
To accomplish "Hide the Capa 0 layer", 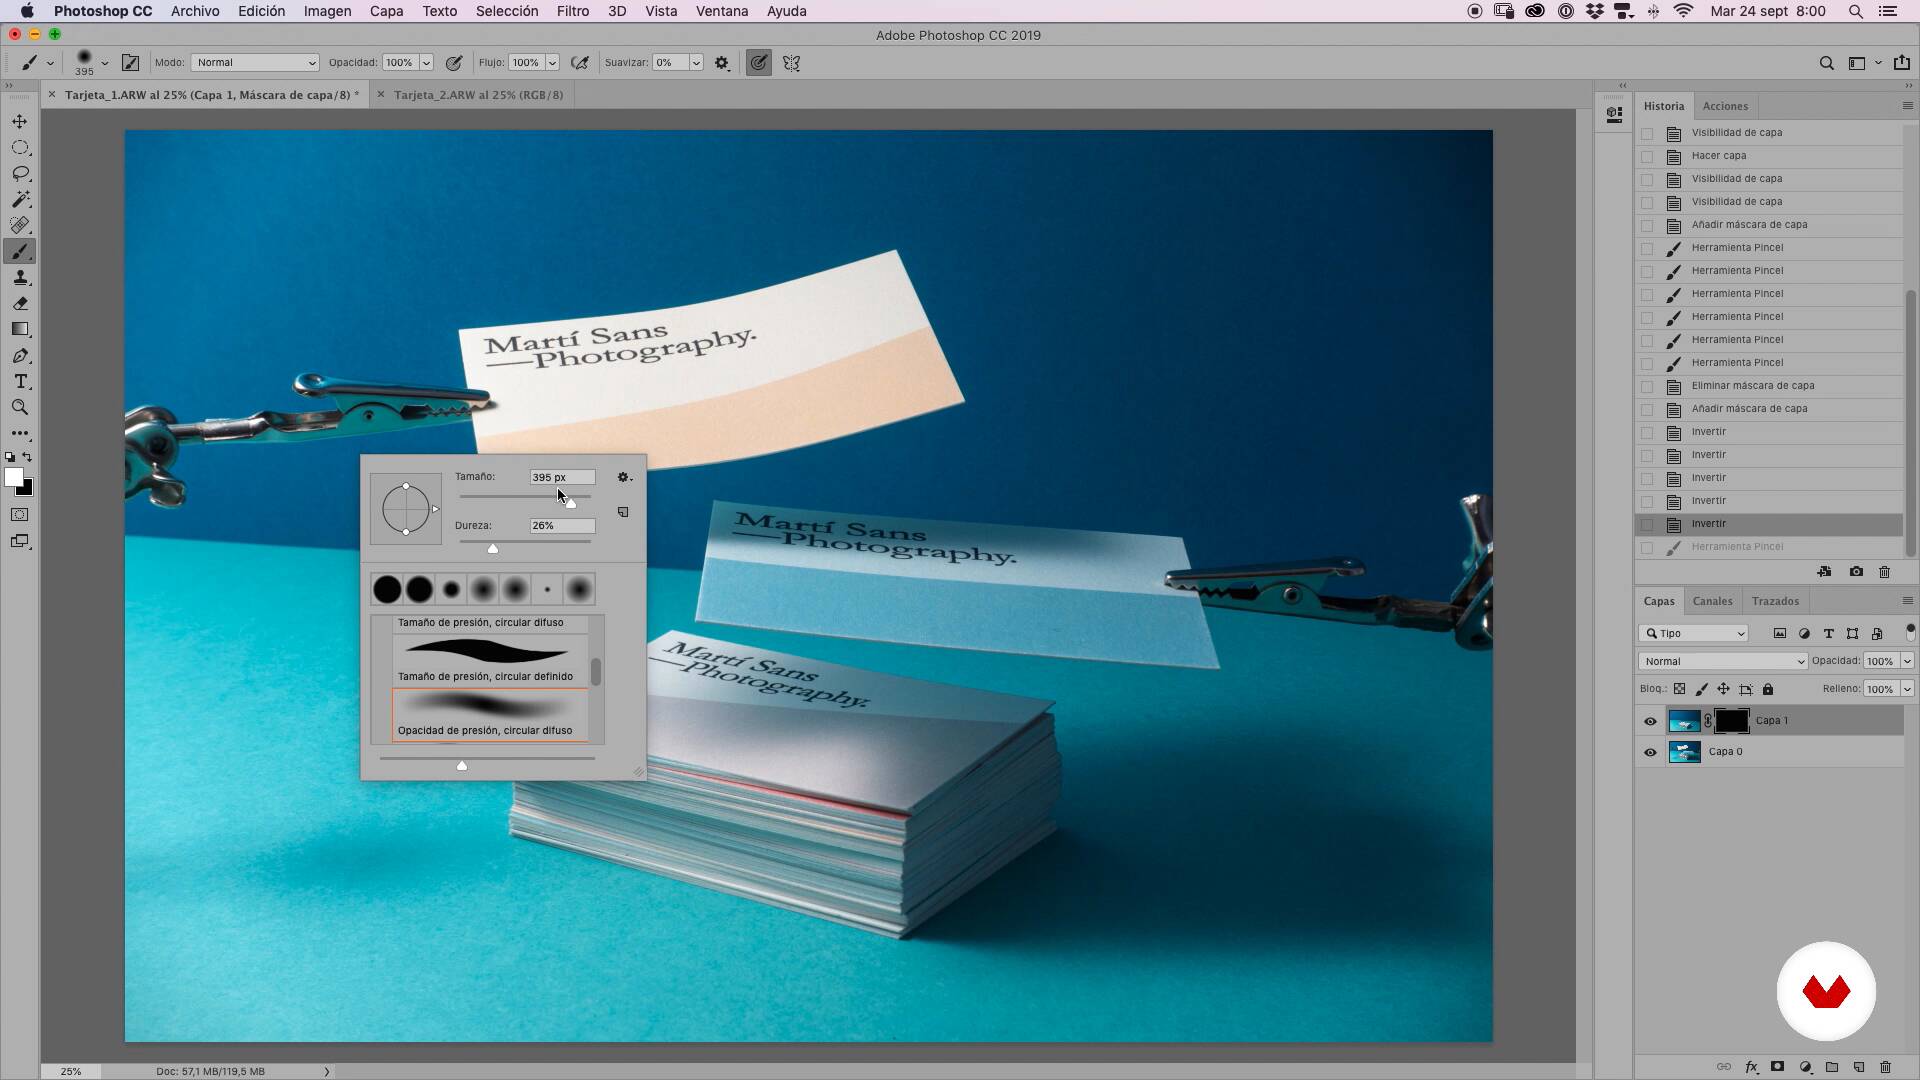I will click(x=1650, y=752).
